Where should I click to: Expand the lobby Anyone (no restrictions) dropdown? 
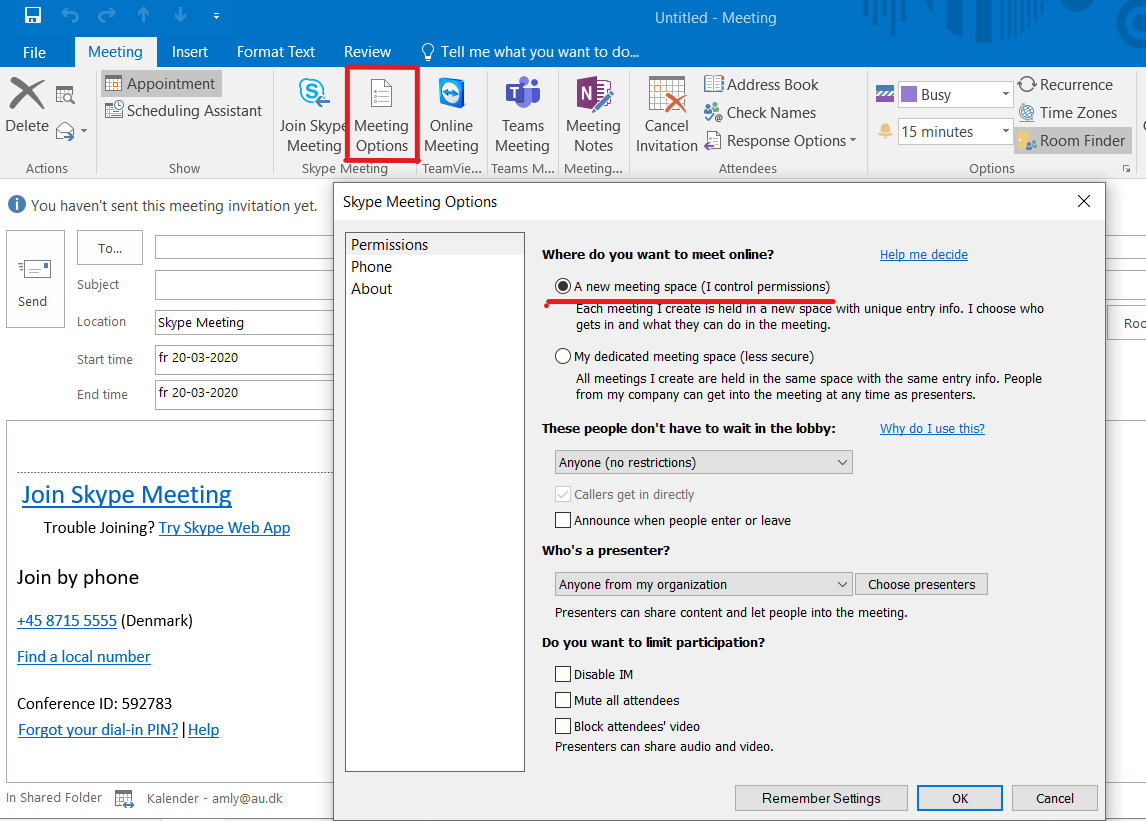click(x=703, y=463)
